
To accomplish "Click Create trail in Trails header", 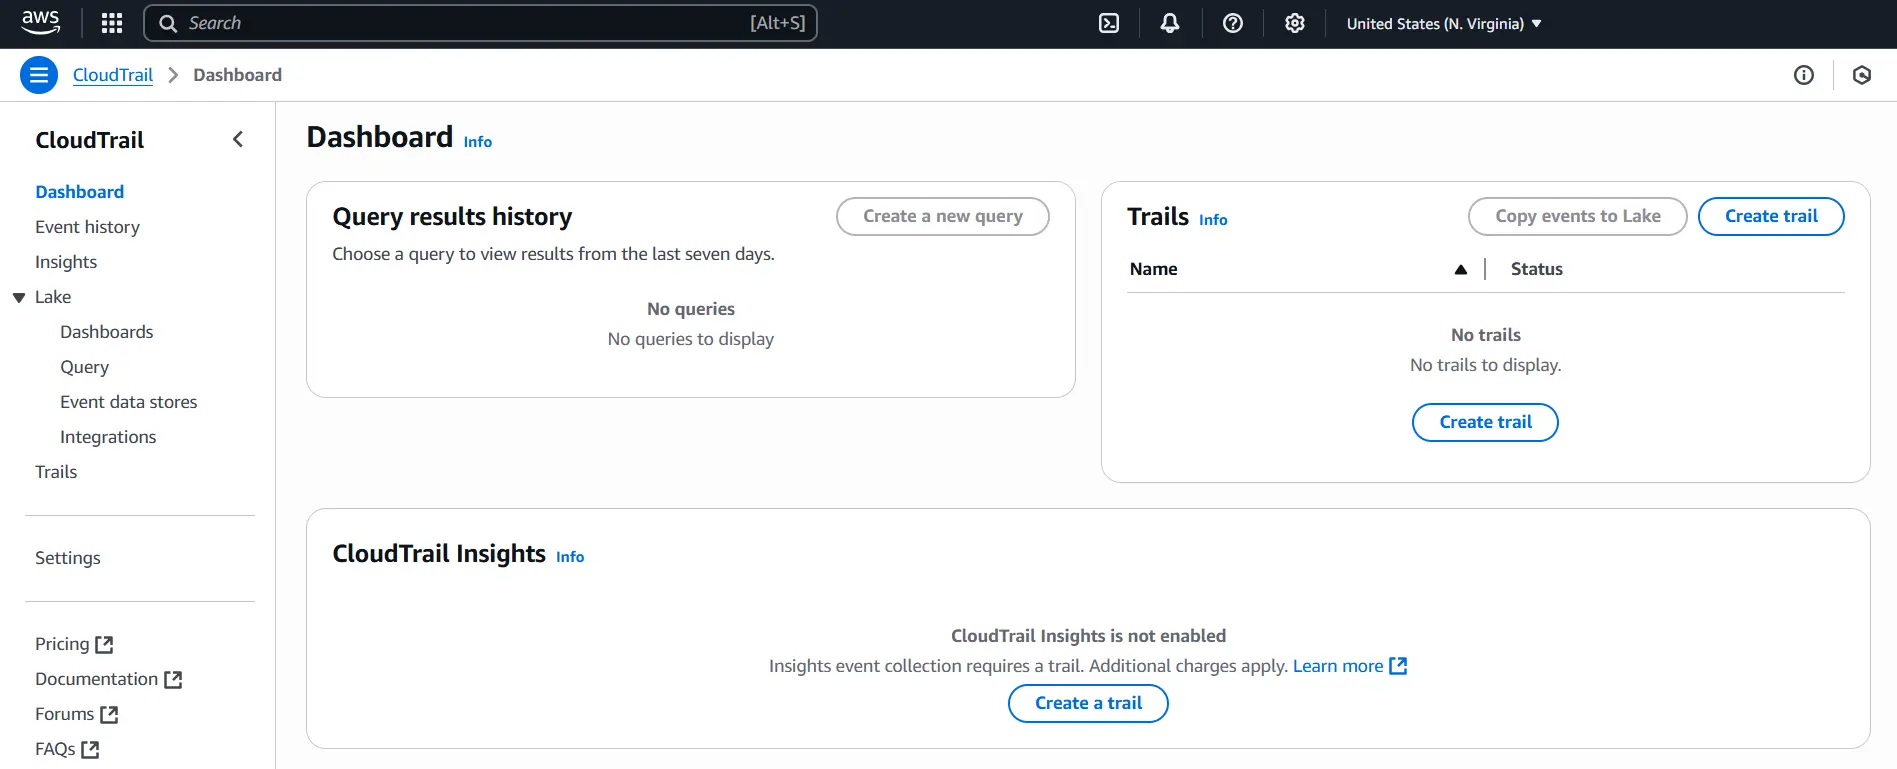I will click(x=1770, y=216).
